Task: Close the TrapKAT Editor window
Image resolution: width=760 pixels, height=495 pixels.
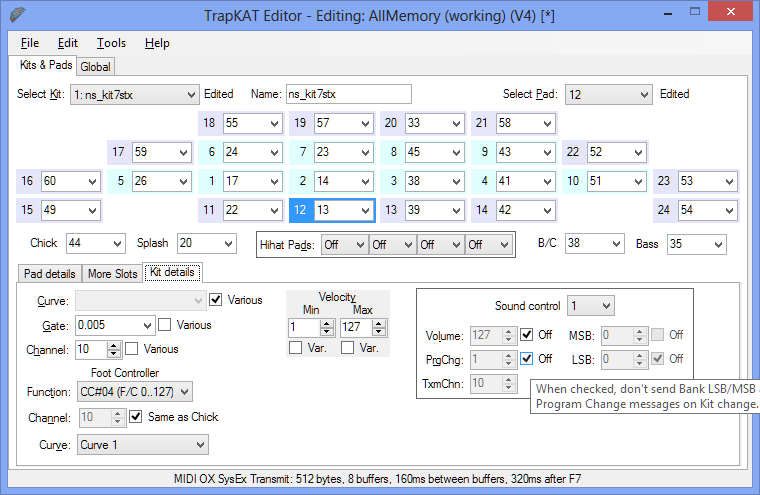Action: [730, 12]
